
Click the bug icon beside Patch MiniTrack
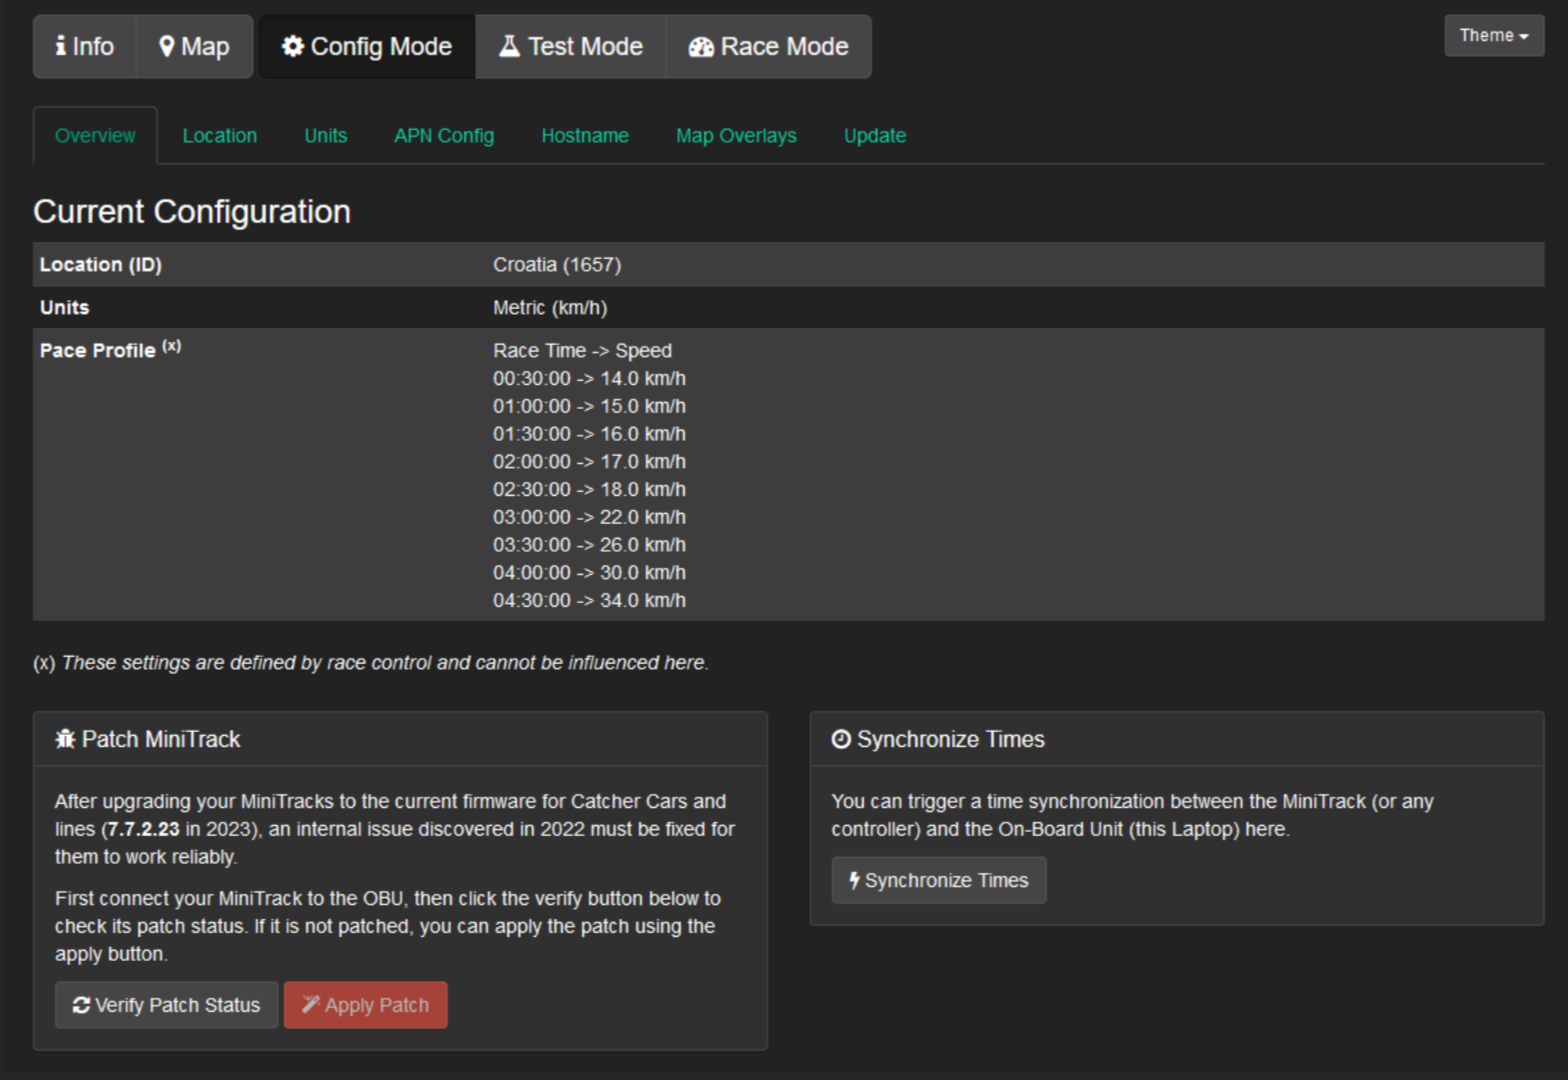66,739
